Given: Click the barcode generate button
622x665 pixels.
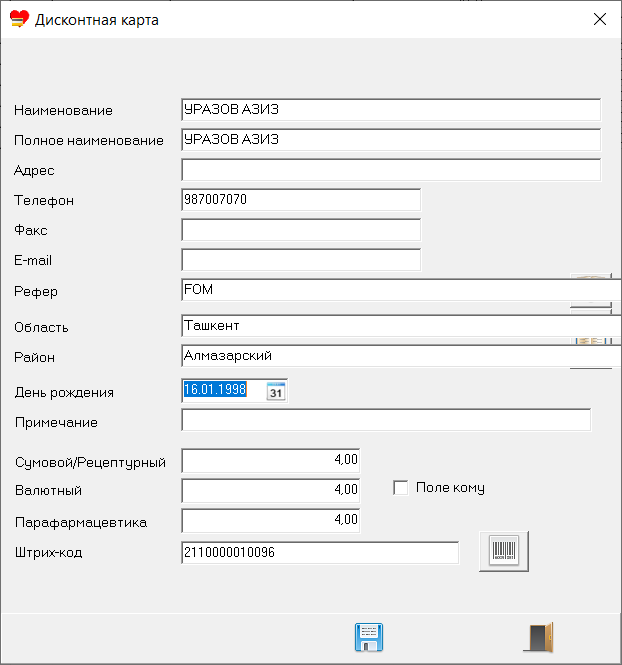Looking at the screenshot, I should tap(504, 551).
